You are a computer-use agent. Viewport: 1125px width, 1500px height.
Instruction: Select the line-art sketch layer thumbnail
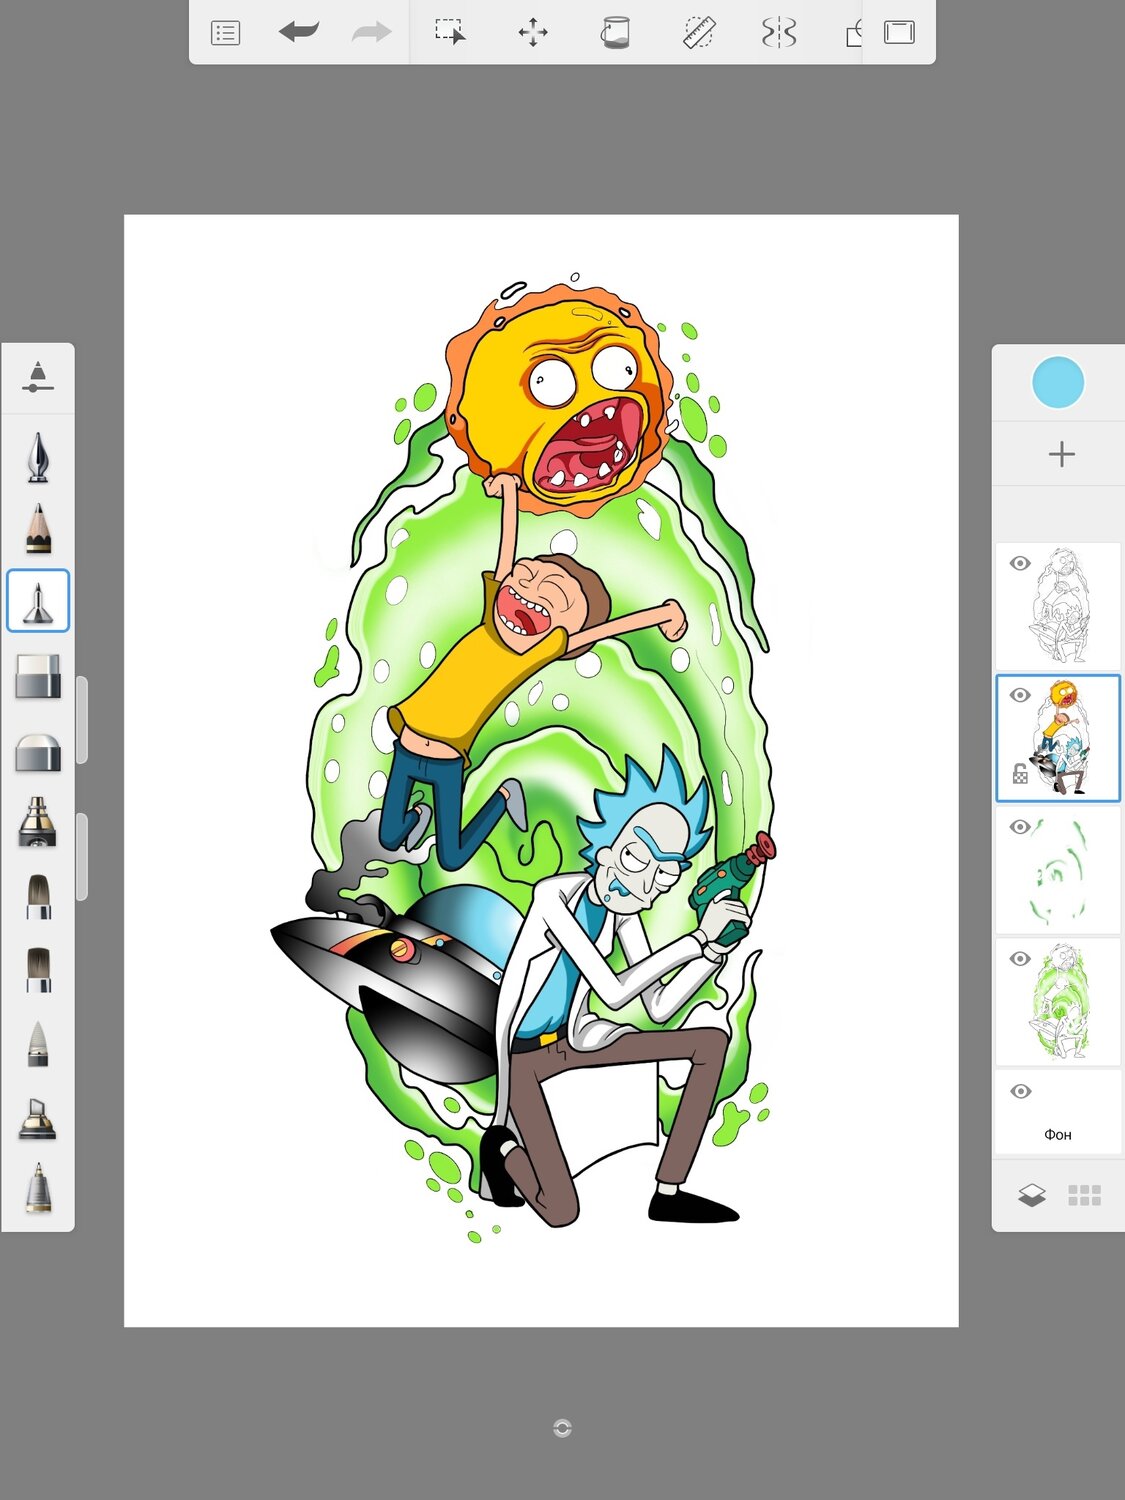click(x=1058, y=606)
